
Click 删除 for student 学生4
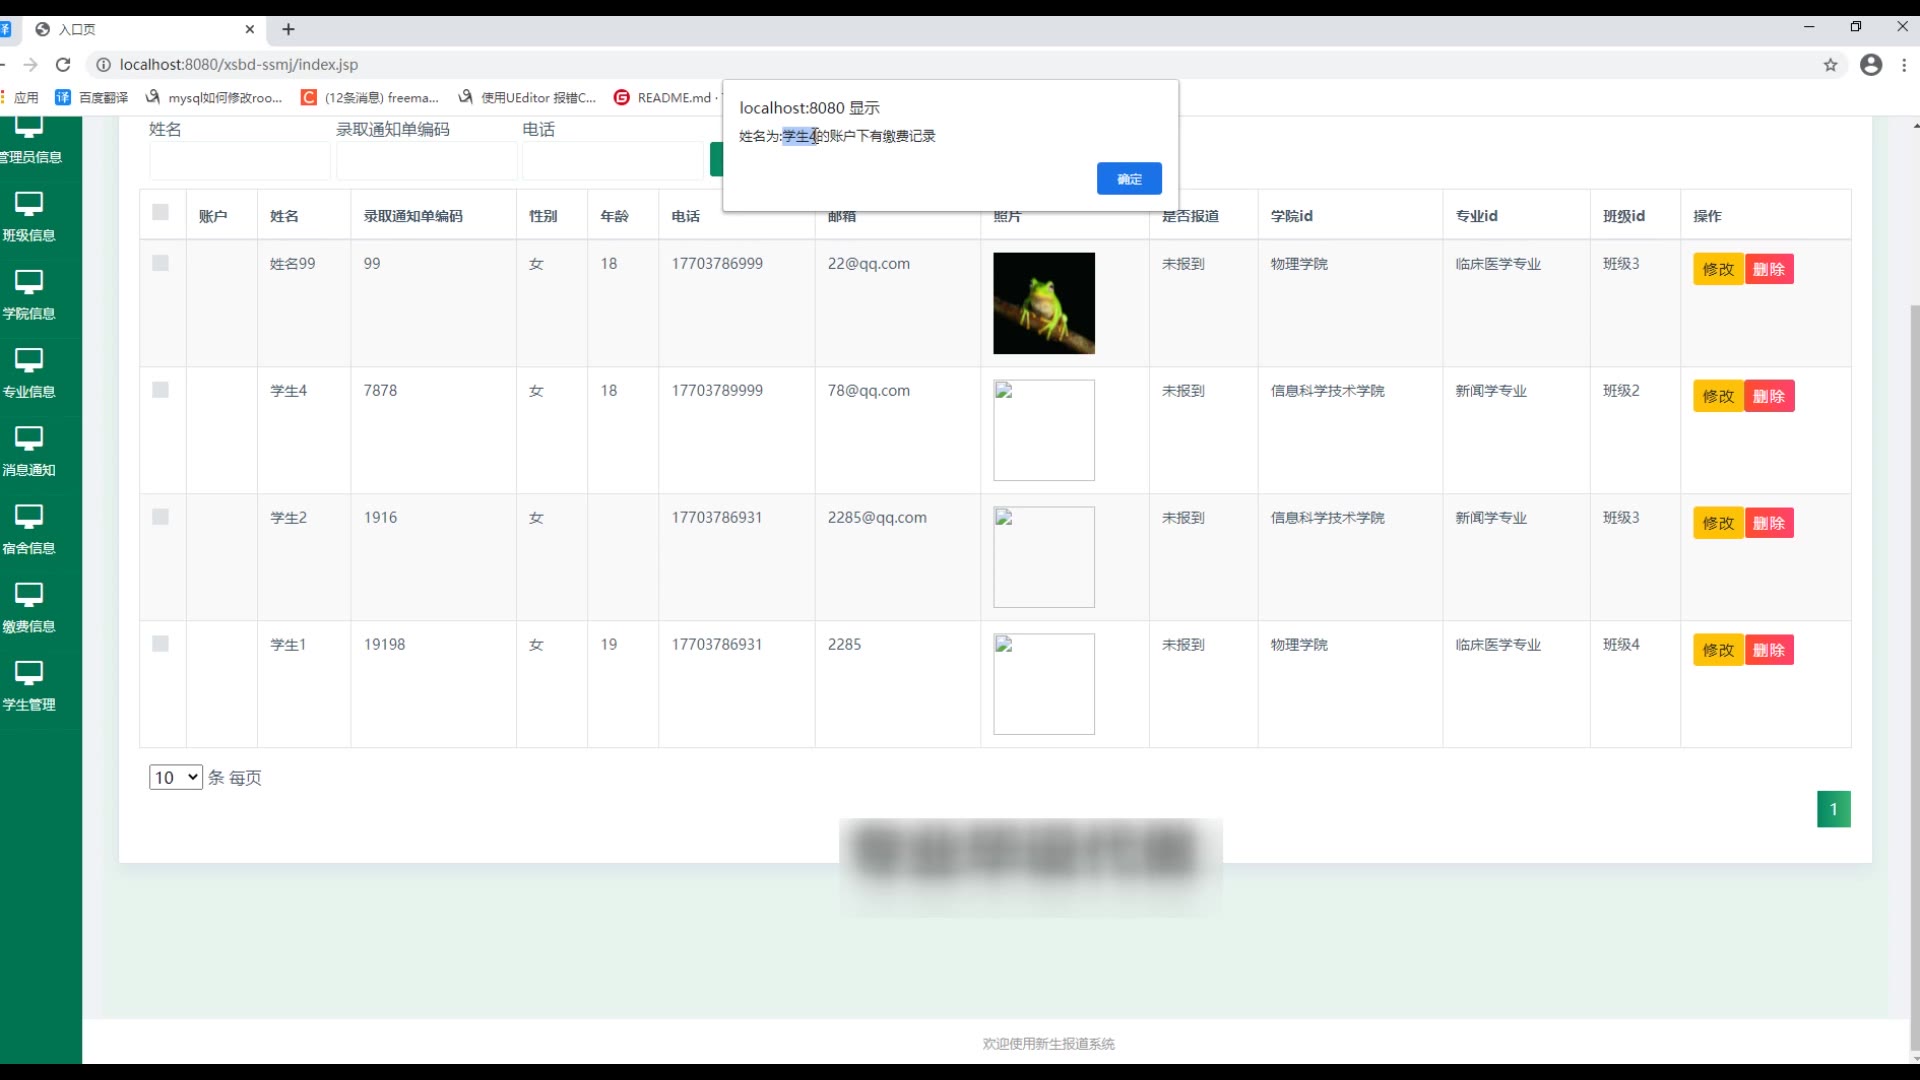click(x=1769, y=396)
